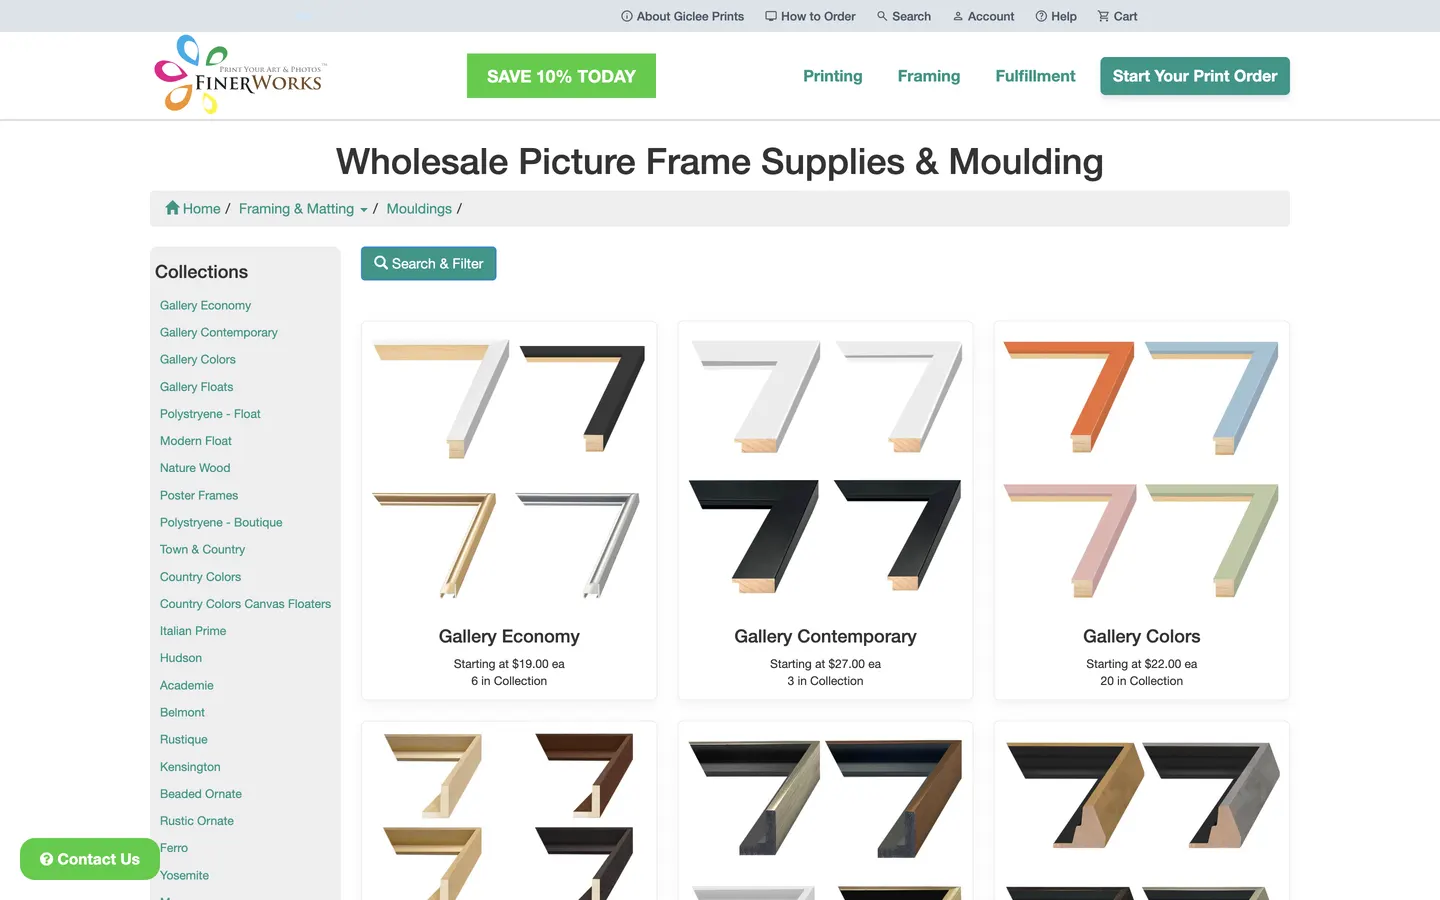
Task: Select Gallery Contemporary in Collections sidebar
Action: tap(218, 332)
